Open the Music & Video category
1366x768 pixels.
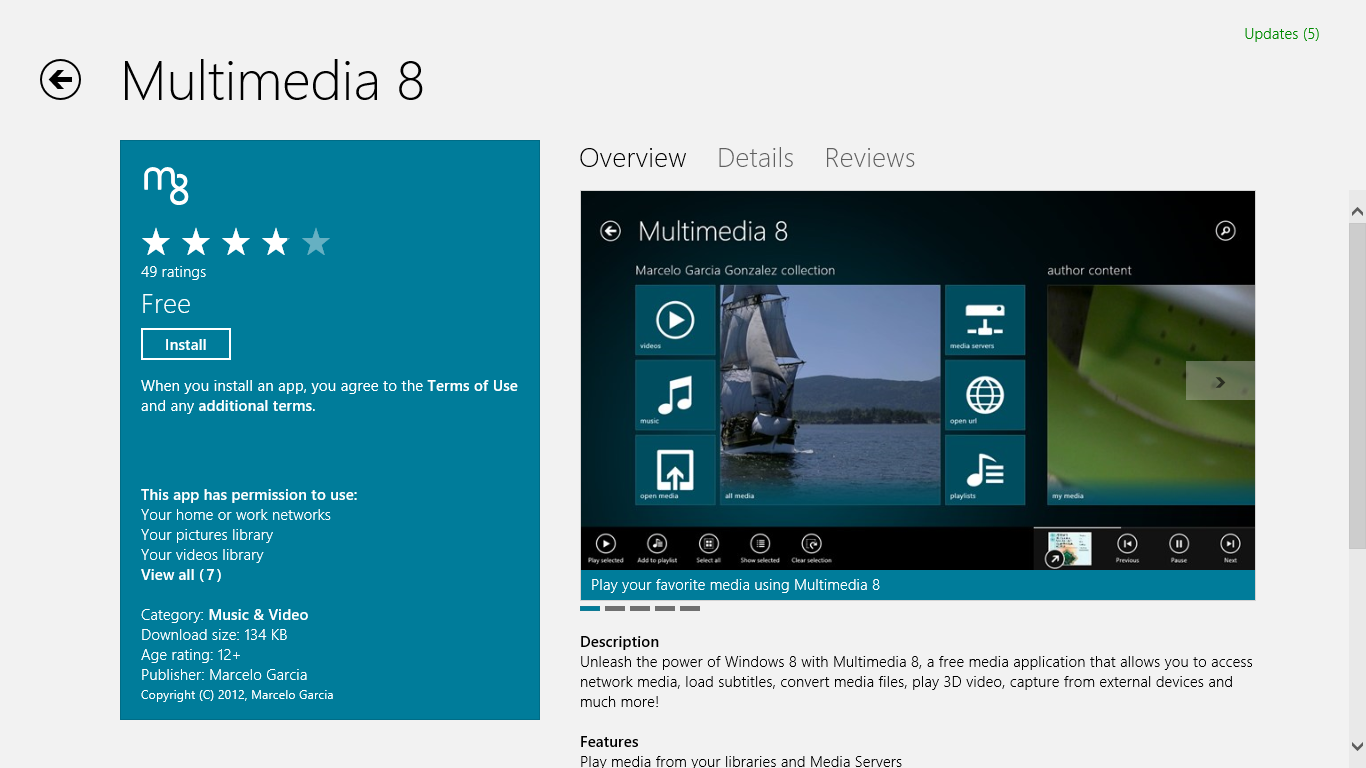(x=258, y=615)
